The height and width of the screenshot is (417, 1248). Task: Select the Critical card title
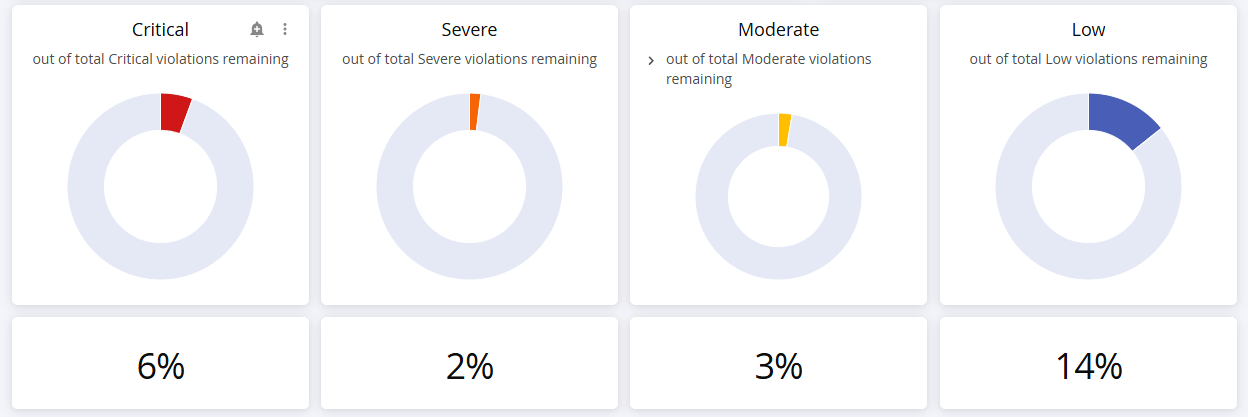pos(160,30)
